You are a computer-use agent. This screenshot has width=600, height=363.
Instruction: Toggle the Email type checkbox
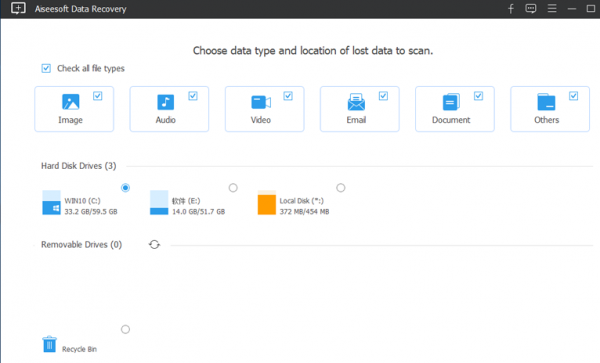383,96
